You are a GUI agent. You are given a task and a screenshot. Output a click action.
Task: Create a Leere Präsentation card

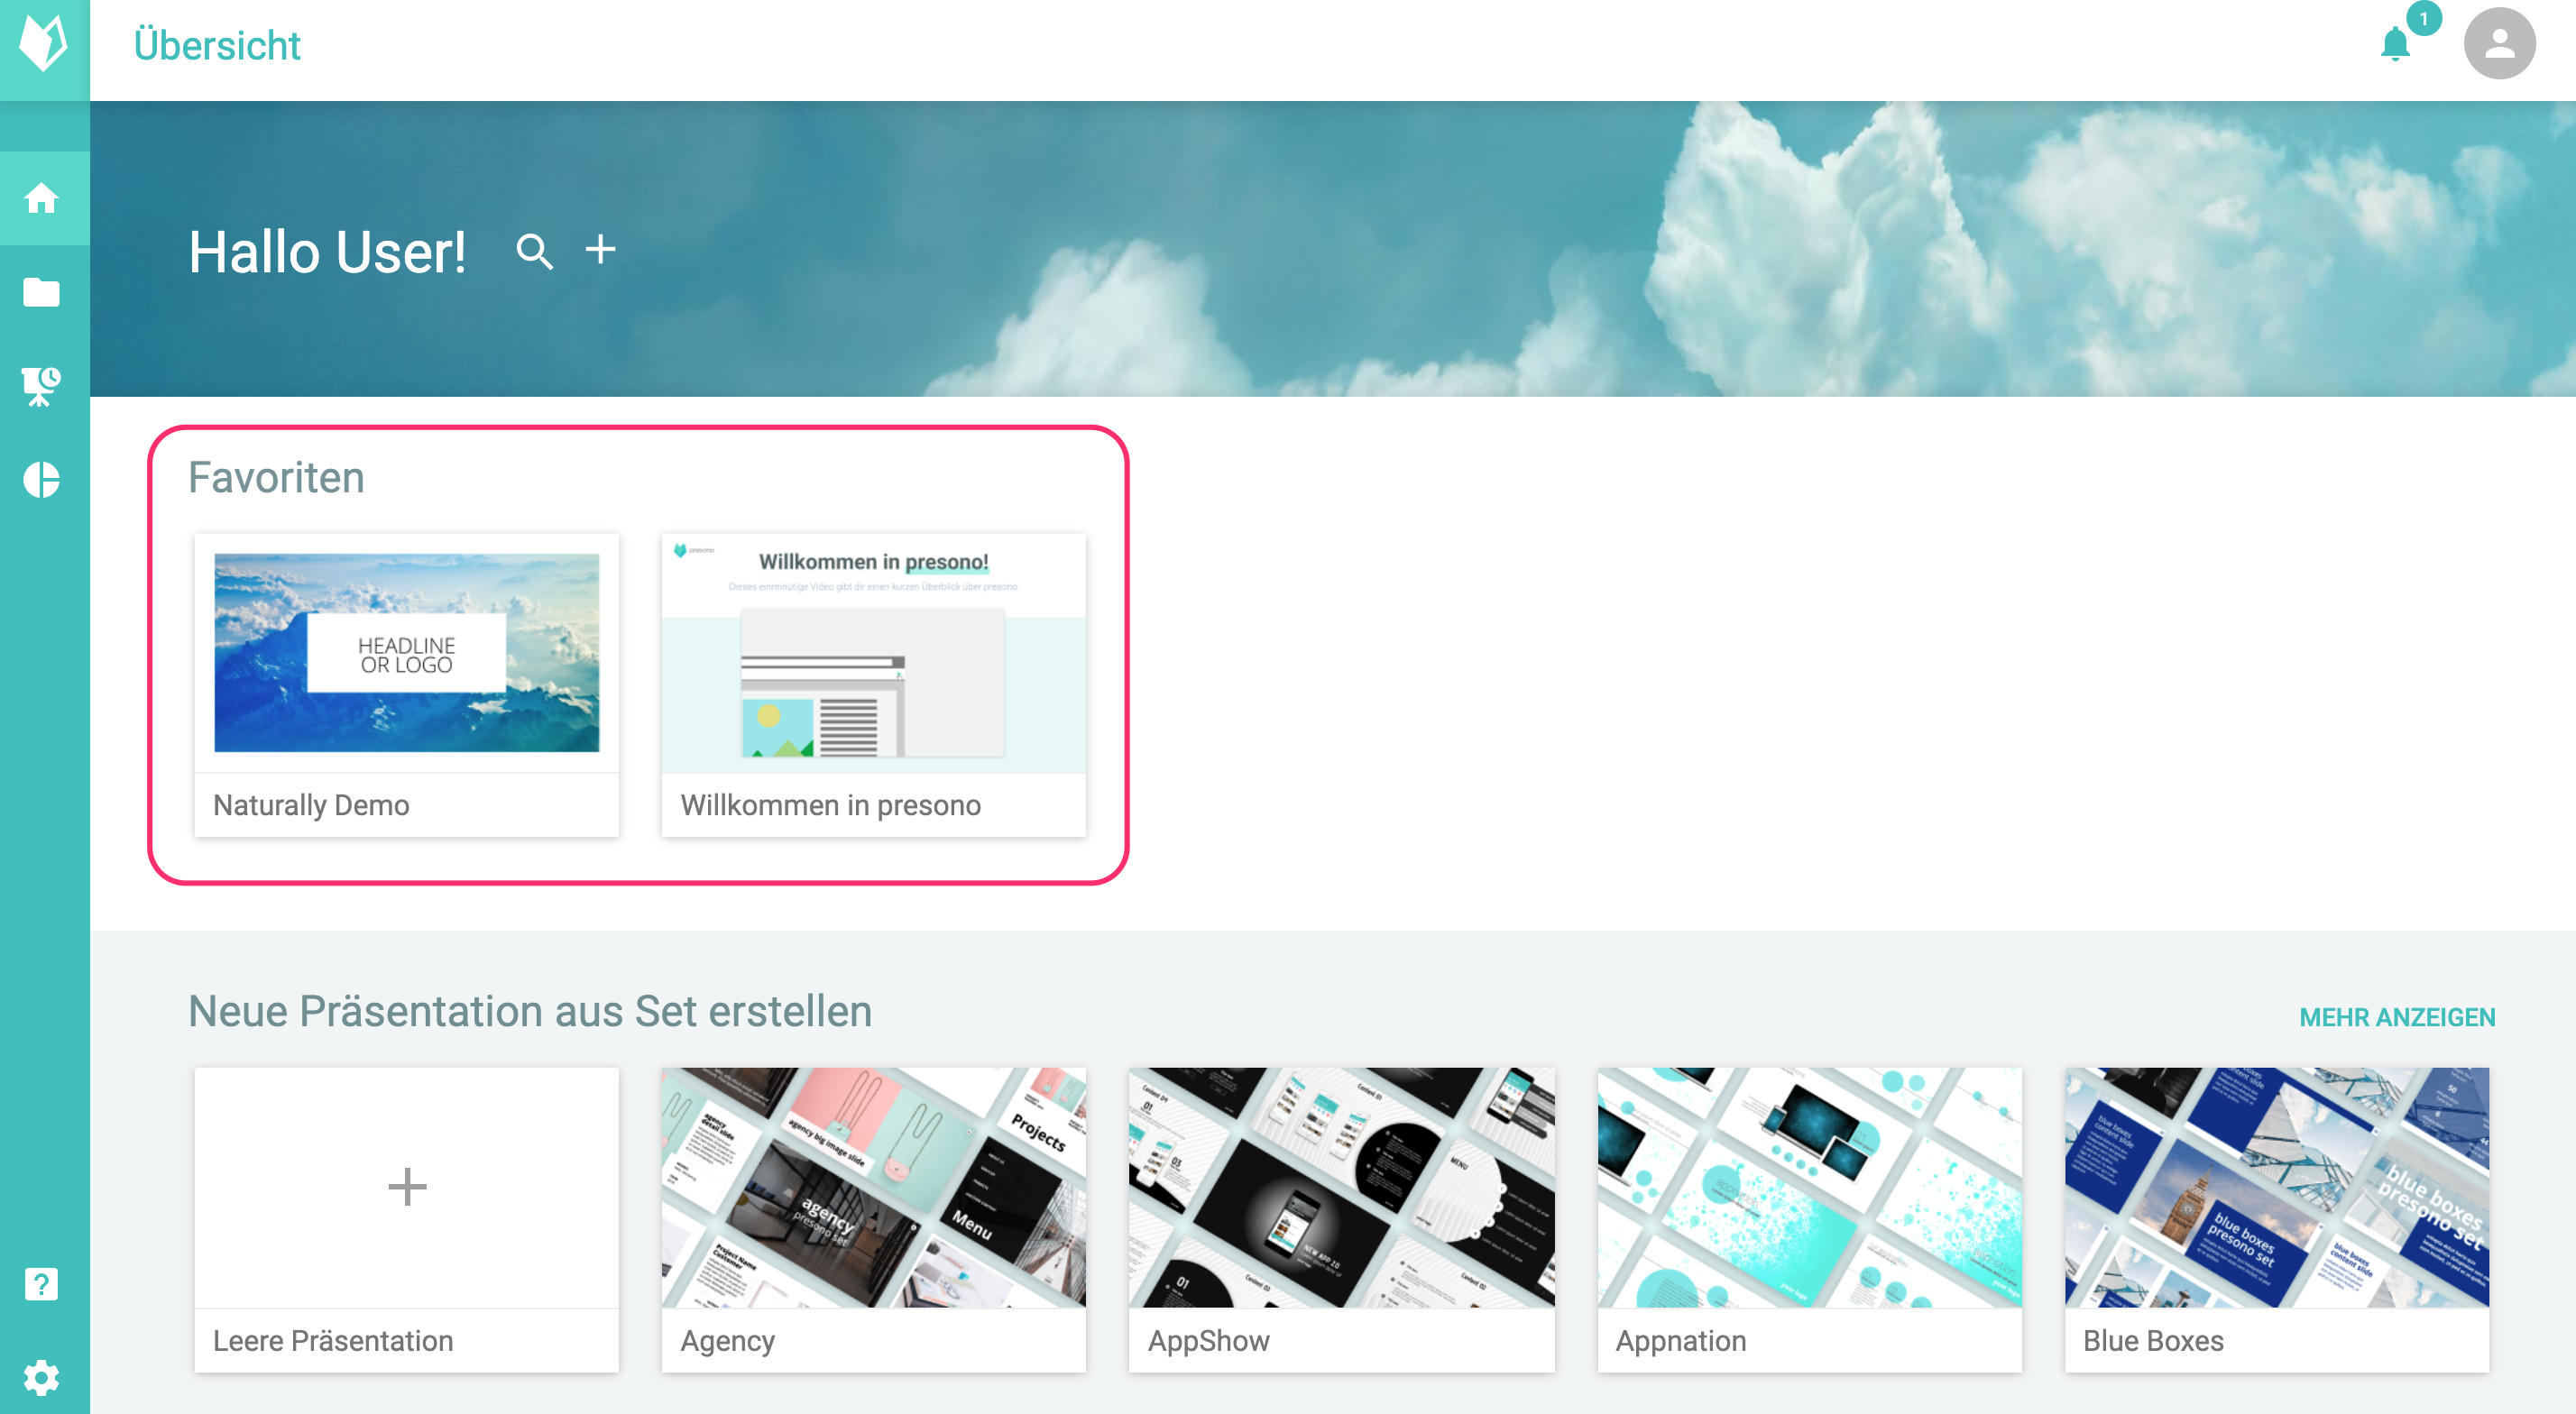[406, 1220]
